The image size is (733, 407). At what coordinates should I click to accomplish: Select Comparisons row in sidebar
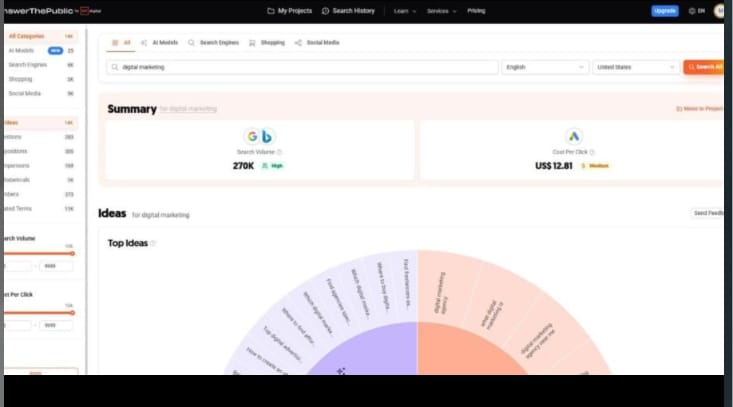(41, 165)
